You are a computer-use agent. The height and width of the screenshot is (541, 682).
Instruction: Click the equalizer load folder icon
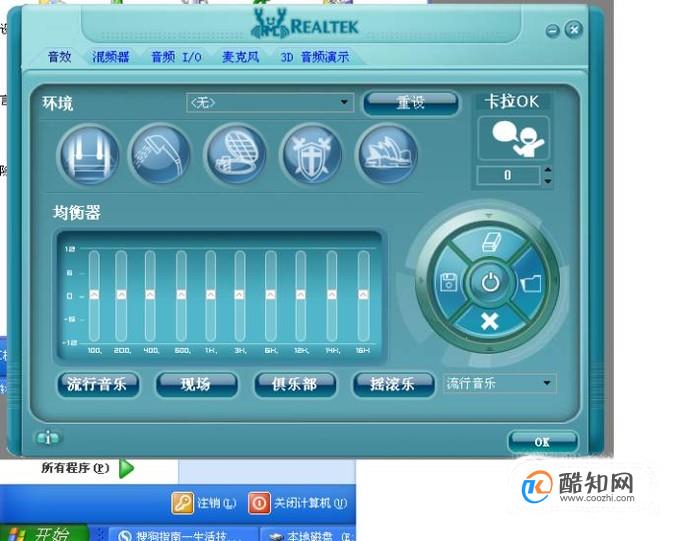(532, 283)
